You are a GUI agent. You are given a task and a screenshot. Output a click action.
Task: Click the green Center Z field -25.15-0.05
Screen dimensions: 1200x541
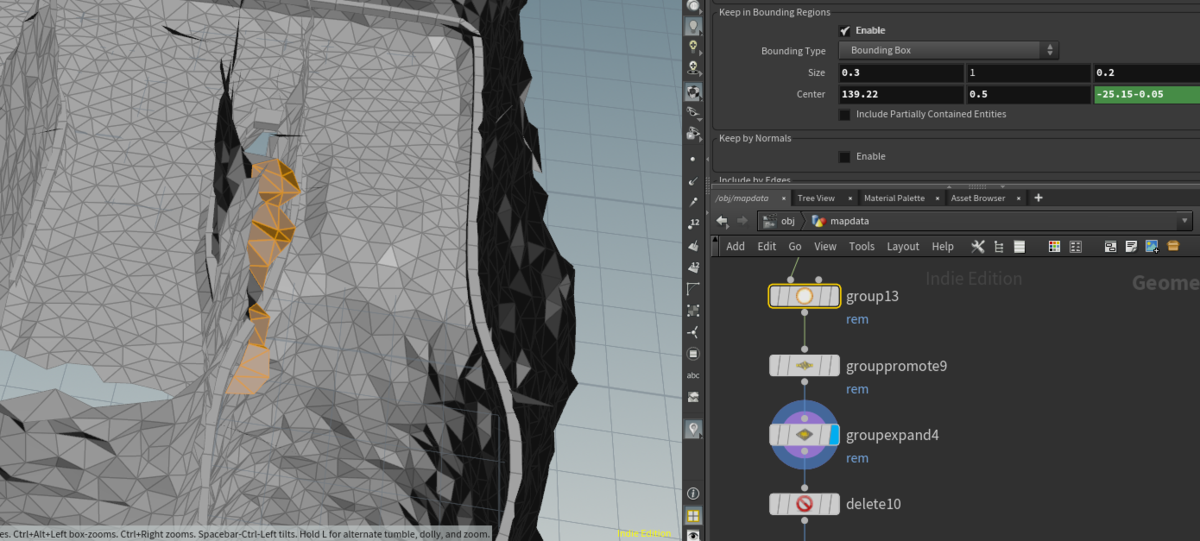pos(1146,94)
